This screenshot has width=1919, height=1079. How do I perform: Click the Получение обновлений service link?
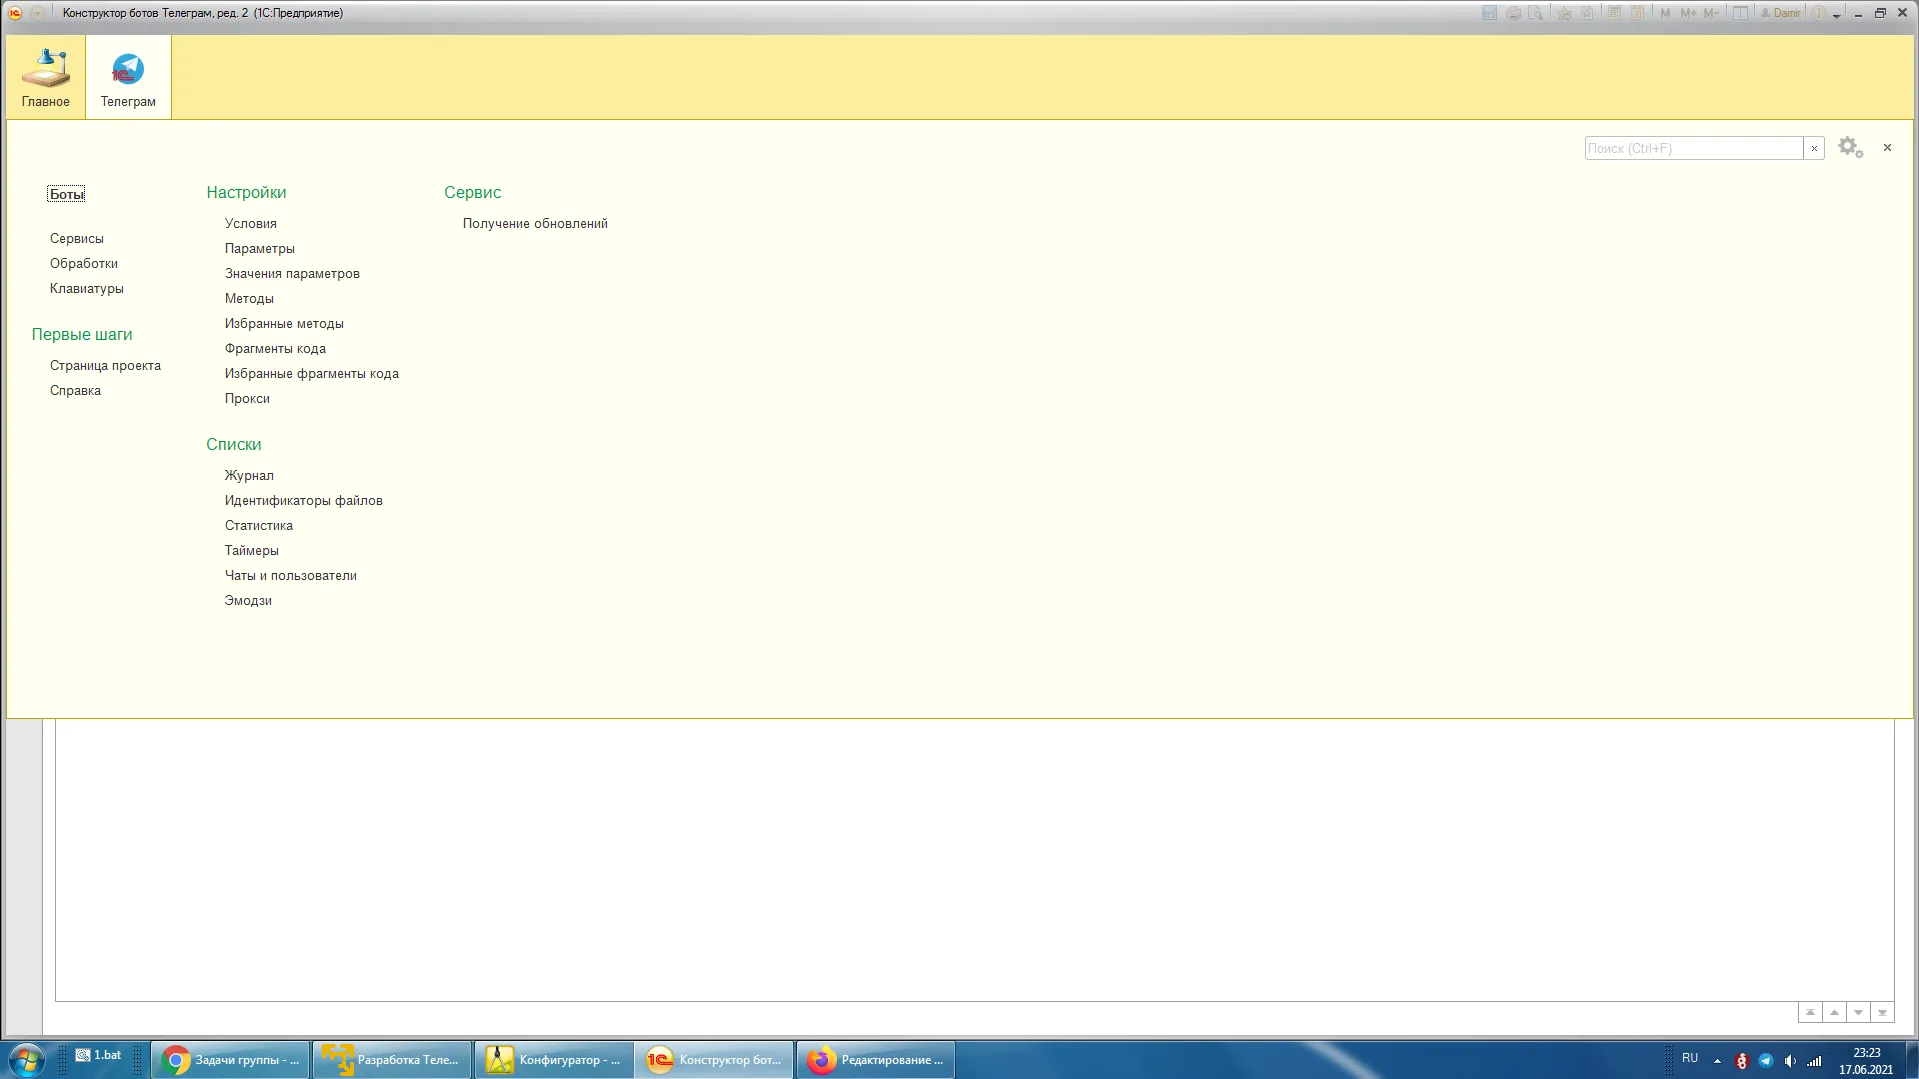point(535,224)
